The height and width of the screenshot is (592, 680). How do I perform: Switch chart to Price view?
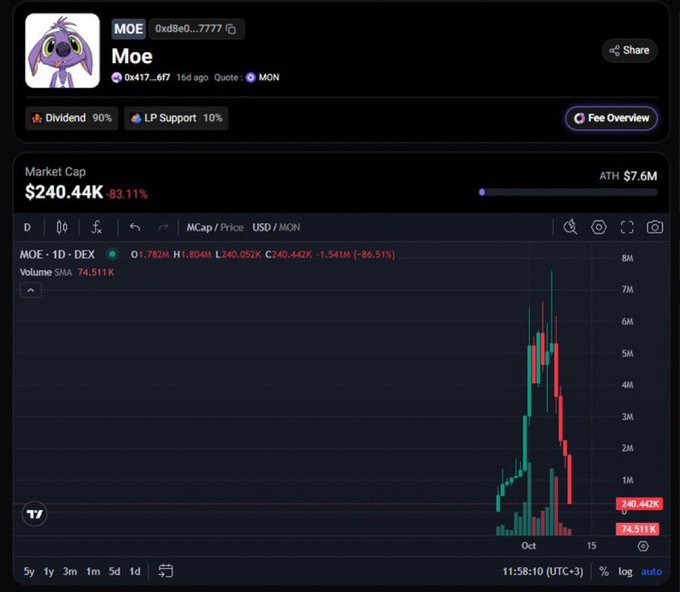point(232,228)
